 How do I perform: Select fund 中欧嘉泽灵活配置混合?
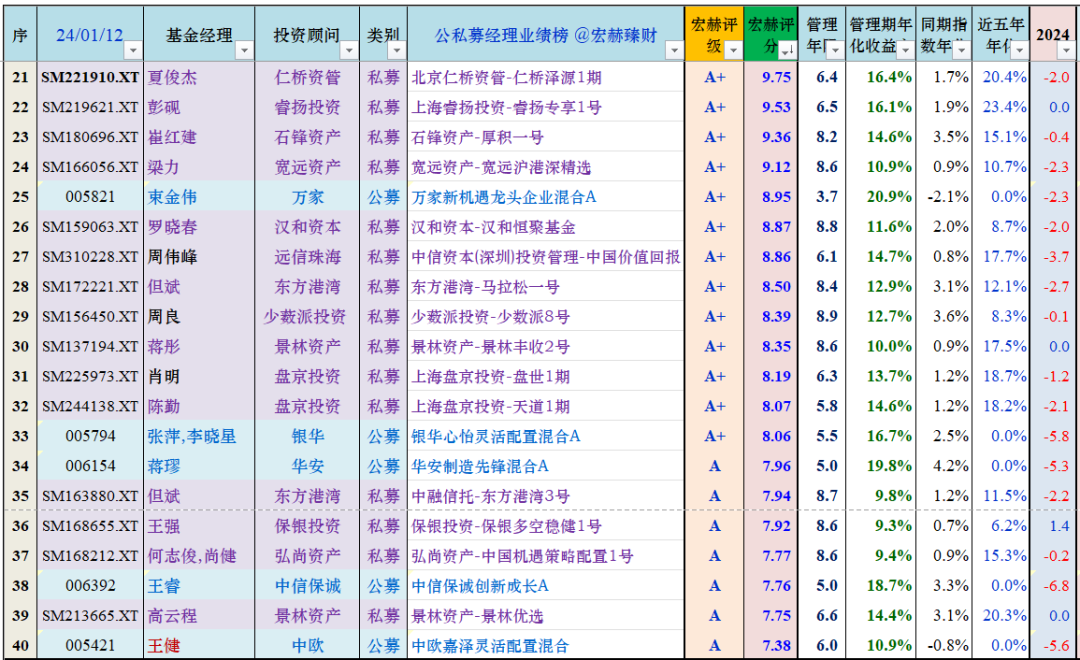[490, 646]
